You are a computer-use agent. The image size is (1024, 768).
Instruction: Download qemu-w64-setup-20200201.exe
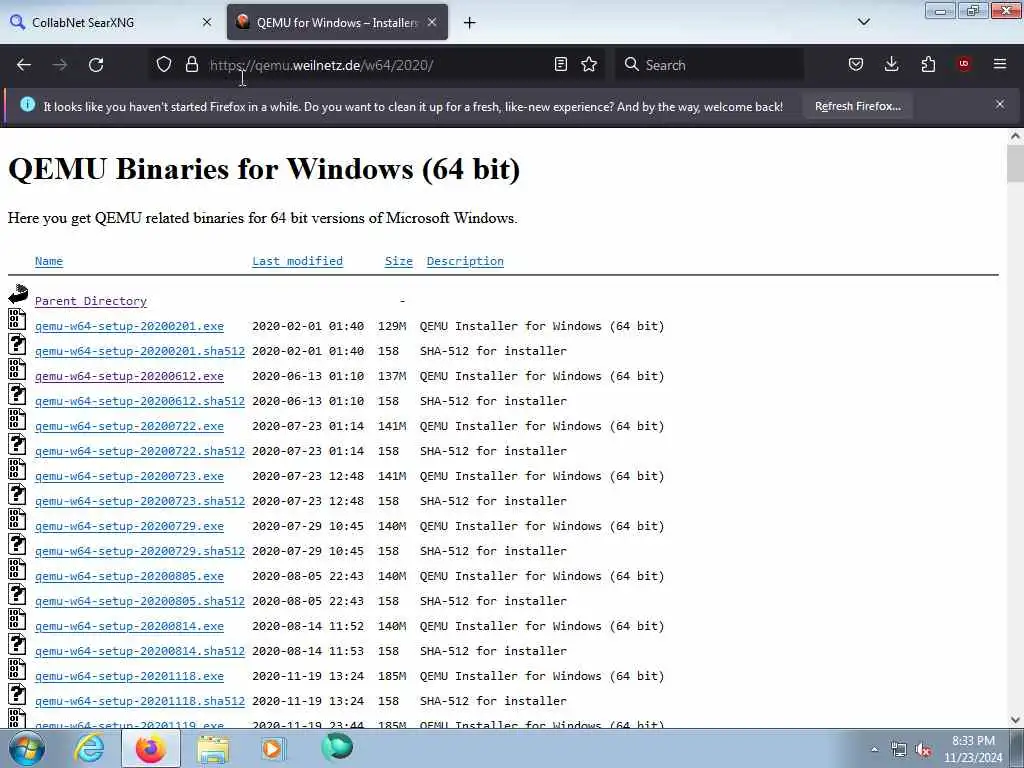(129, 326)
